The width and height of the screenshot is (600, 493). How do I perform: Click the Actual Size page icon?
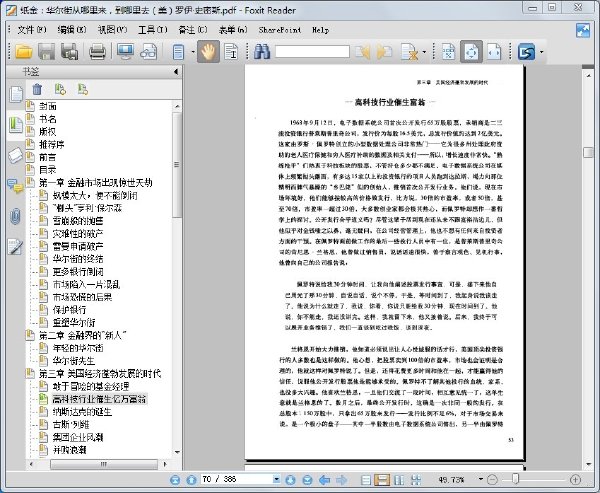[448, 51]
